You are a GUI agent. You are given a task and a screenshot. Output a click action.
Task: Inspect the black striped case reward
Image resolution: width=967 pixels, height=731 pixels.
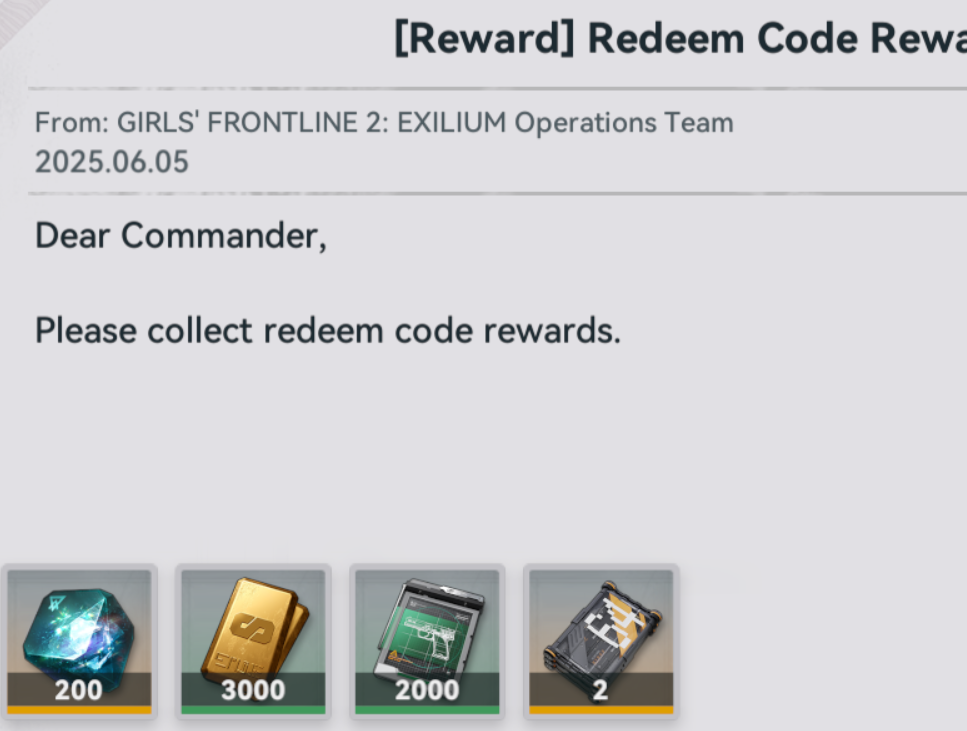pyautogui.click(x=601, y=638)
